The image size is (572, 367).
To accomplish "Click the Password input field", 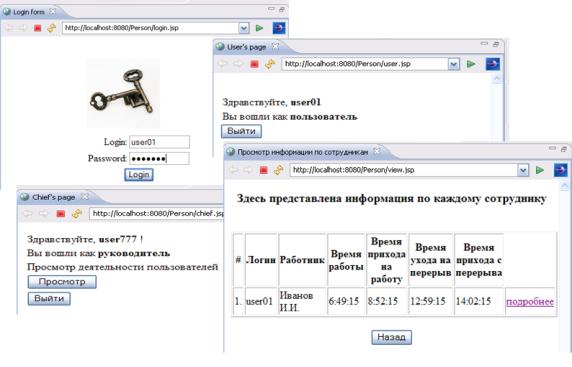I will pyautogui.click(x=159, y=158).
